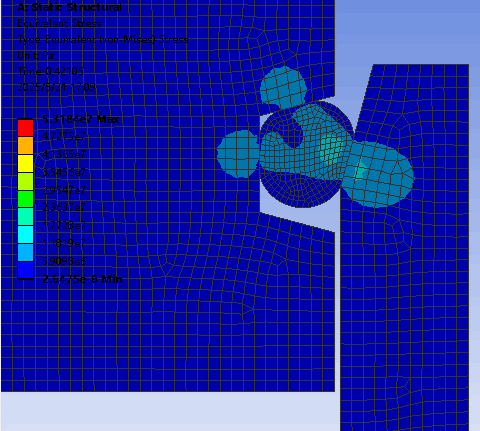Click the red legend color band

tap(25, 128)
